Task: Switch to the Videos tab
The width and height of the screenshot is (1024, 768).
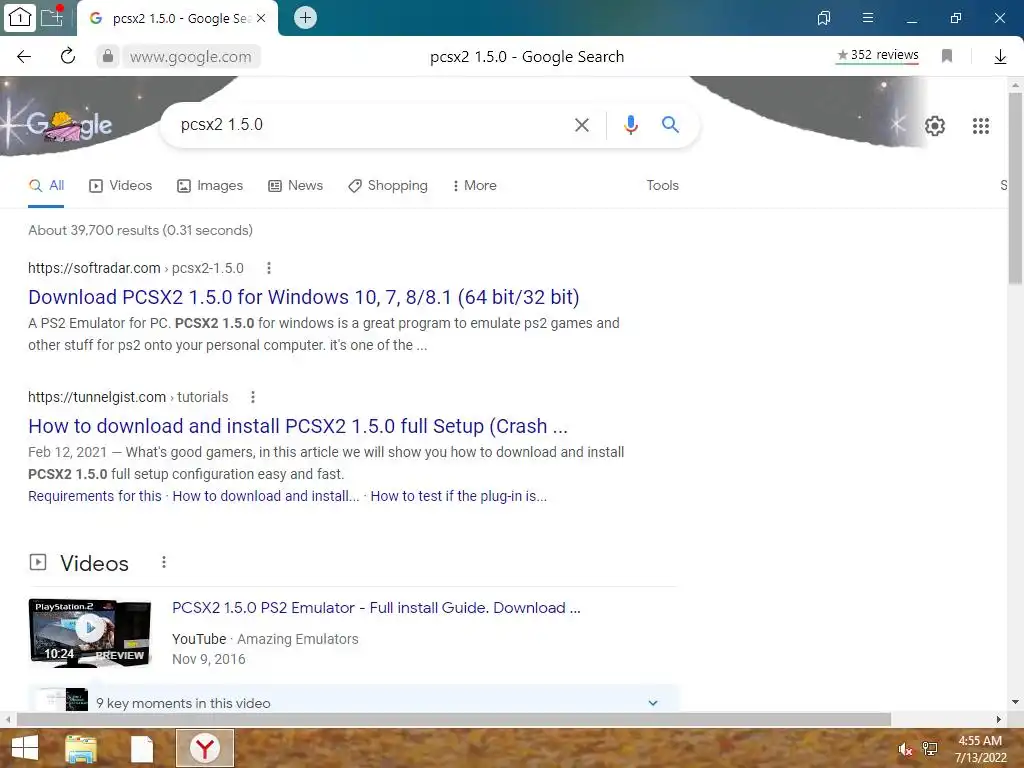Action: coord(121,185)
